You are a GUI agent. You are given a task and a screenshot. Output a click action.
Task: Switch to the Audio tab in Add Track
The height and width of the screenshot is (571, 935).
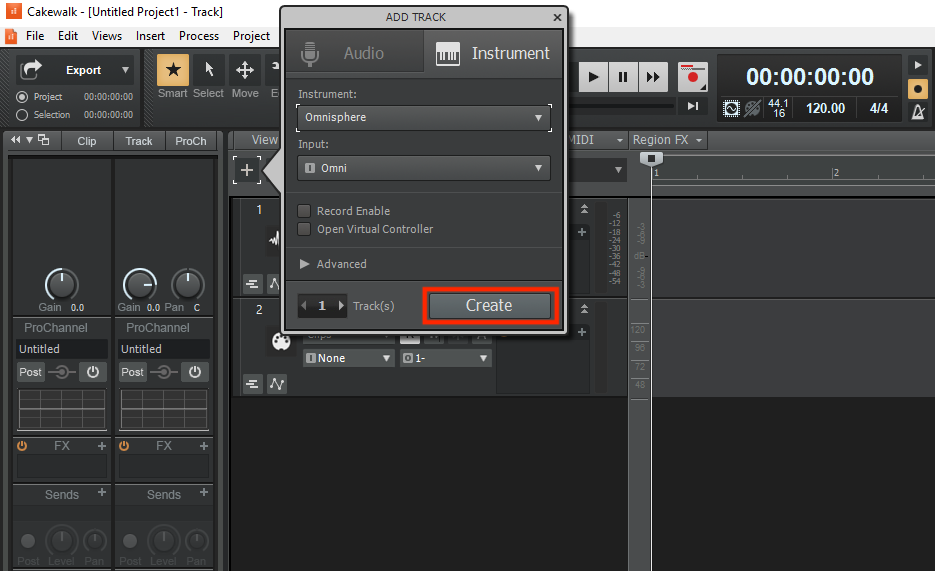click(x=355, y=53)
